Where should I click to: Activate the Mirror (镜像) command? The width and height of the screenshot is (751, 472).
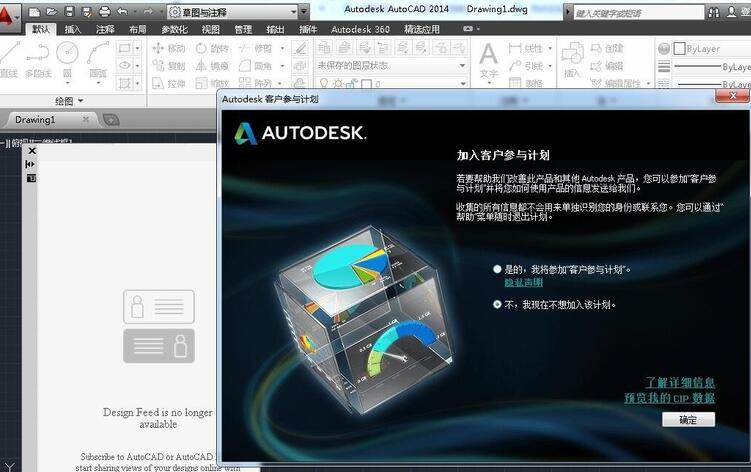(x=212, y=66)
